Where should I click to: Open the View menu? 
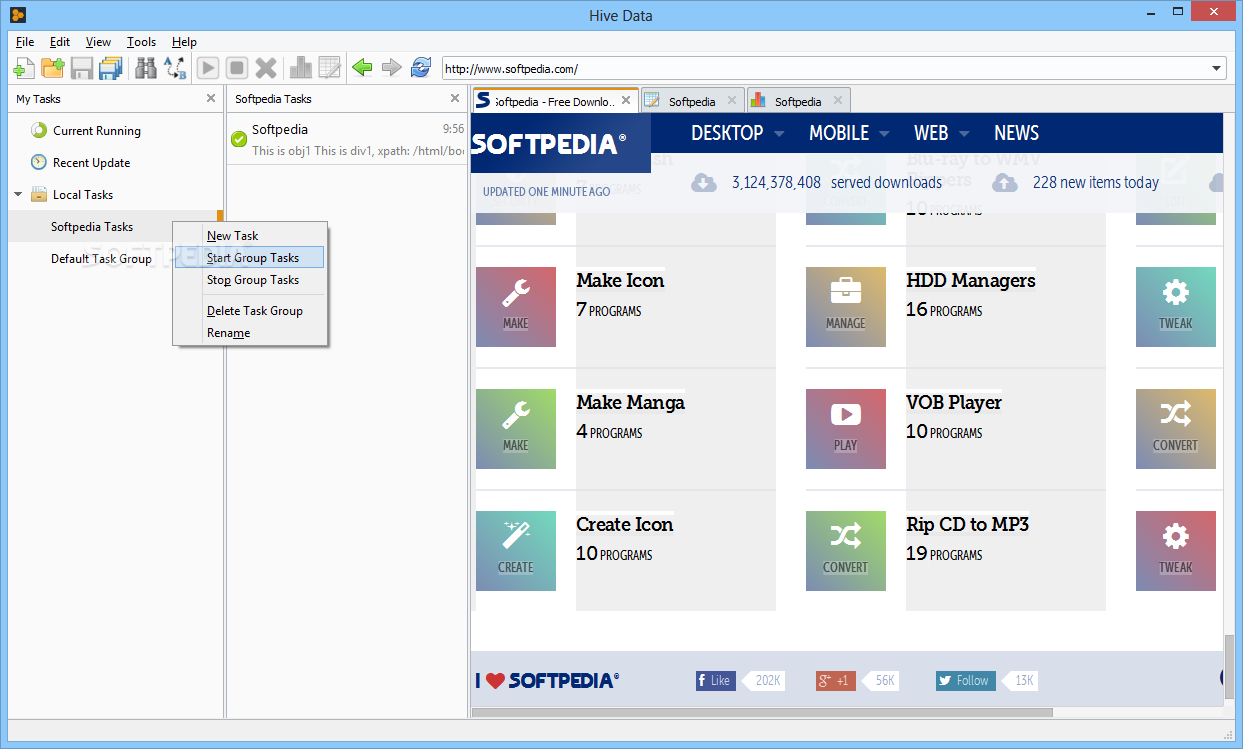pos(98,42)
